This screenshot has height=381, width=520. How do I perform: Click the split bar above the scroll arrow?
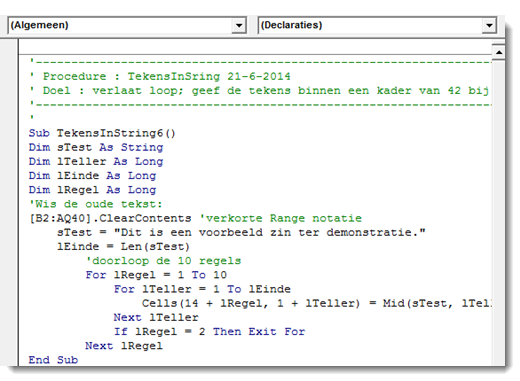point(499,43)
